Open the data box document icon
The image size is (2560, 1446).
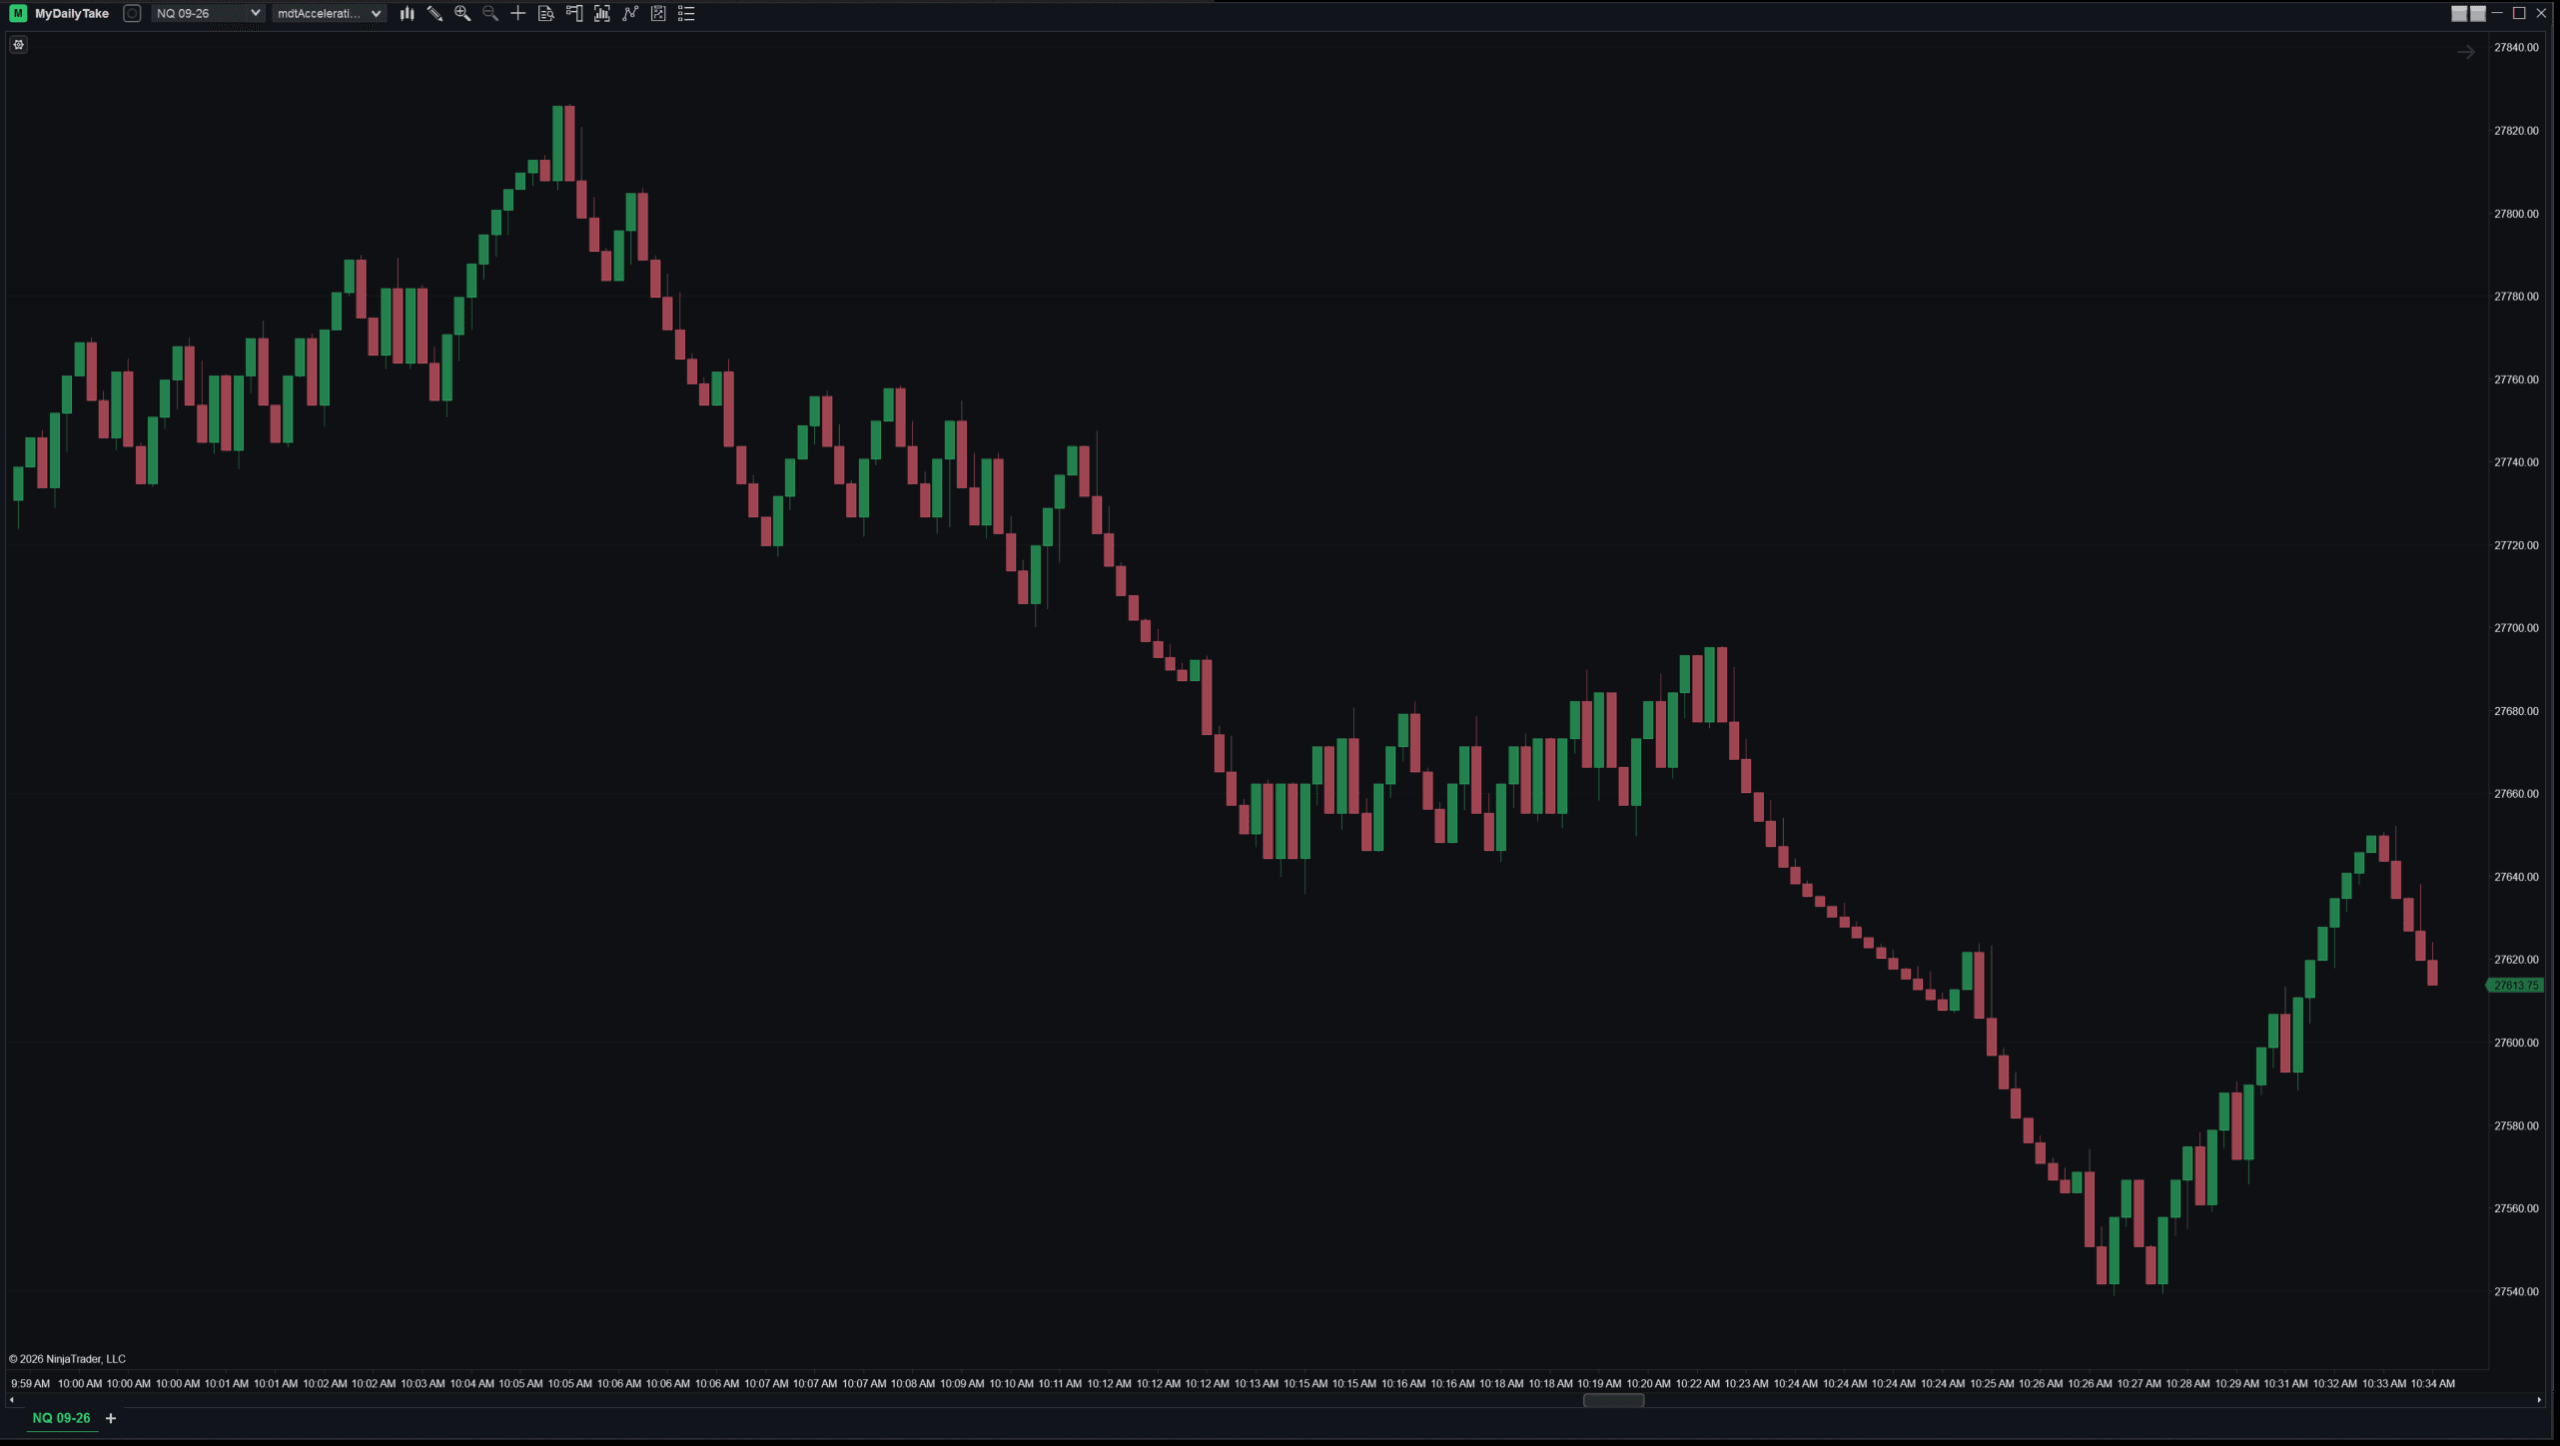point(546,13)
